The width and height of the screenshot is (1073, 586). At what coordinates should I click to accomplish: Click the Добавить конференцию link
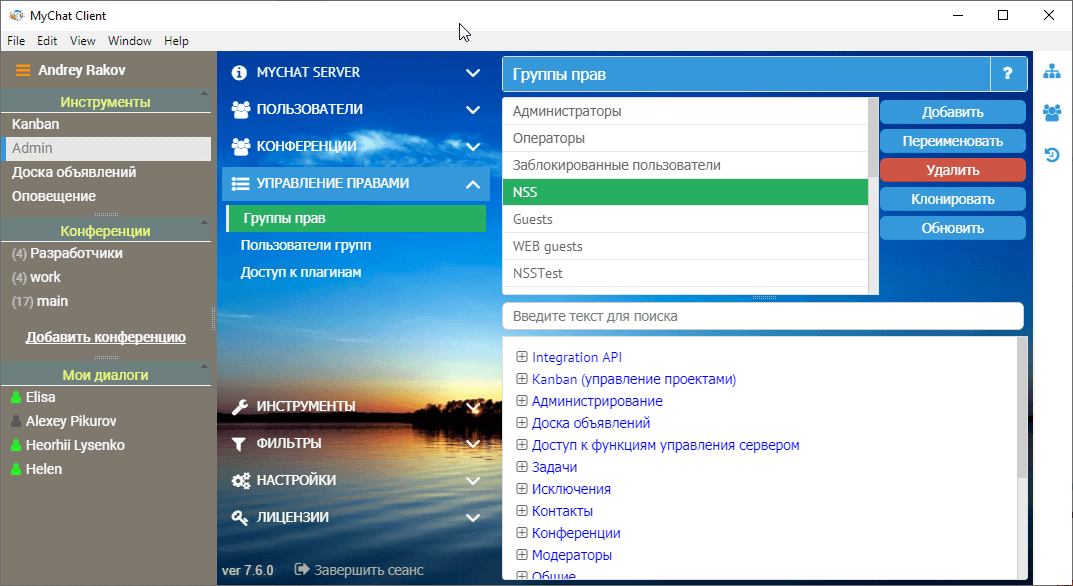[105, 338]
